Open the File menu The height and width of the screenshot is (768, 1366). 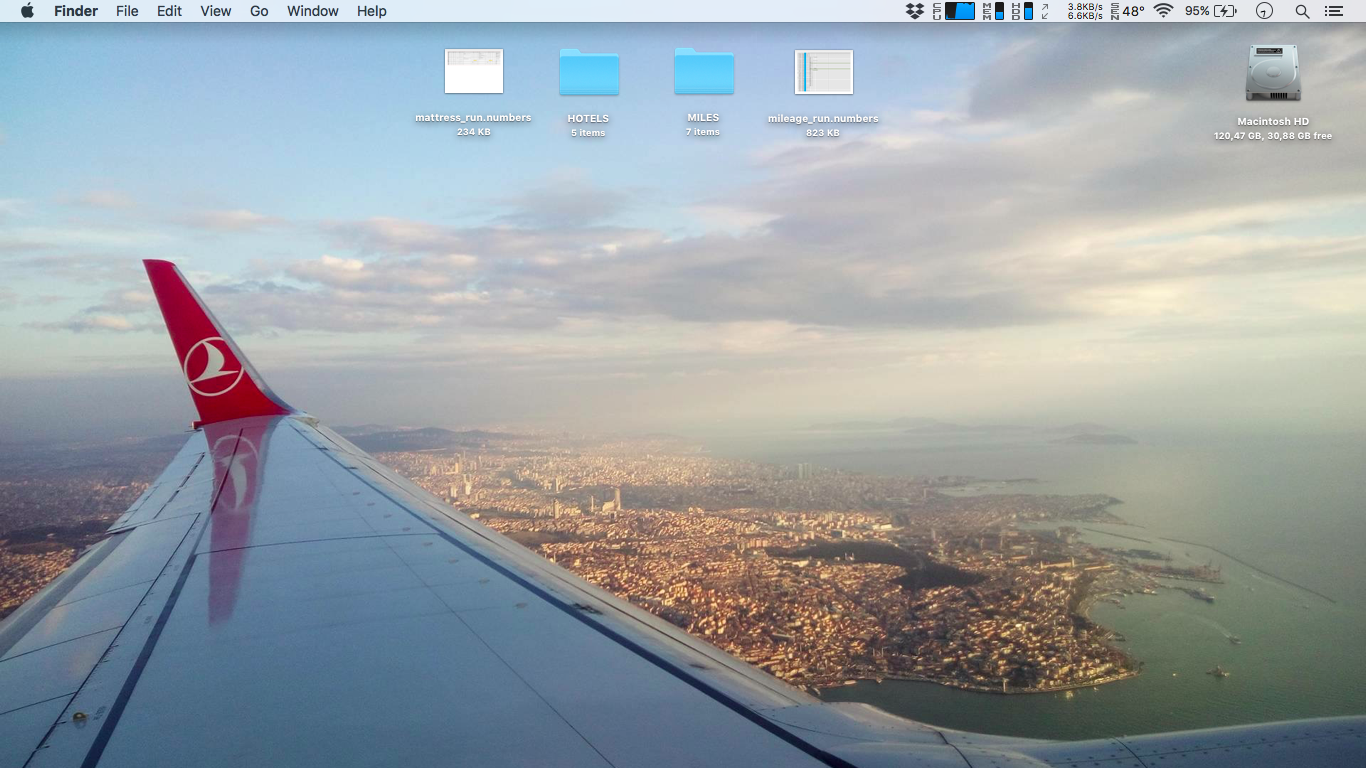[127, 11]
